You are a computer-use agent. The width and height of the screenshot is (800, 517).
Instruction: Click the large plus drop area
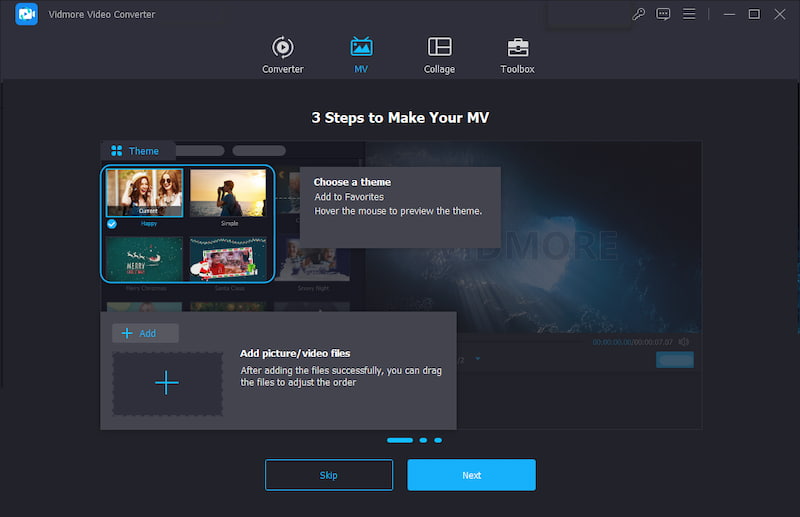click(167, 383)
